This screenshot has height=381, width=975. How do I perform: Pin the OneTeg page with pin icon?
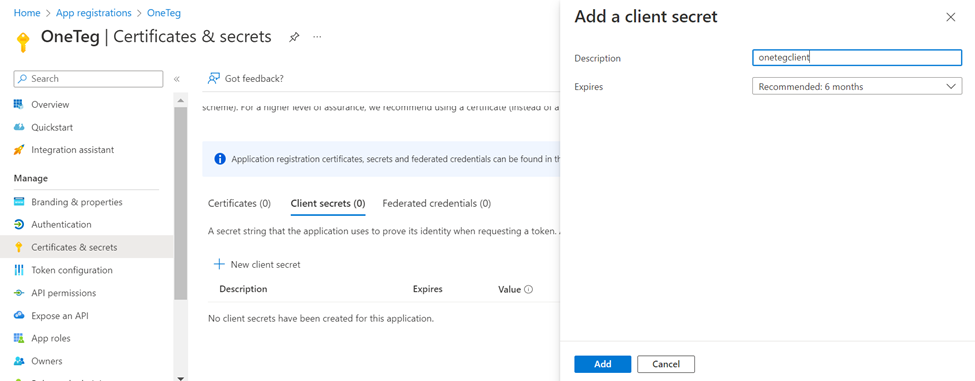294,37
